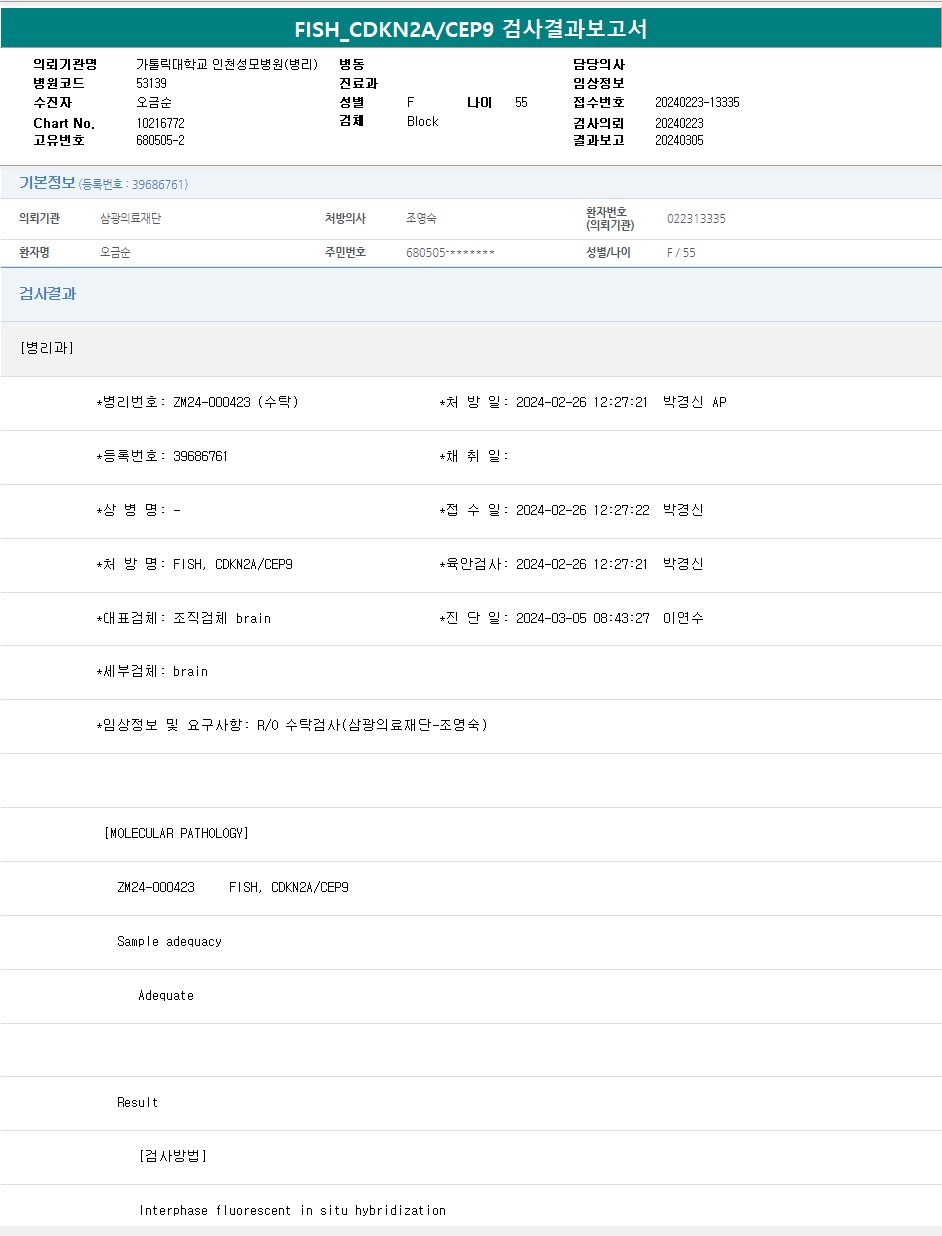The image size is (942, 1236).
Task: Click the [병리과] section label
Action: point(46,348)
